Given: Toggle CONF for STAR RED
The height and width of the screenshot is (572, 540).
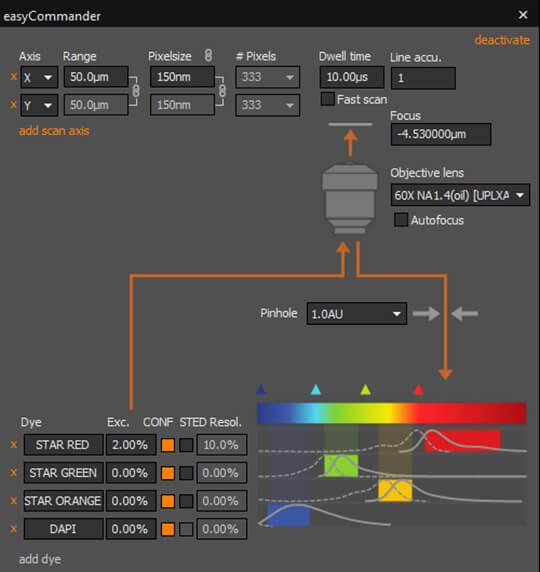Looking at the screenshot, I should pos(168,445).
